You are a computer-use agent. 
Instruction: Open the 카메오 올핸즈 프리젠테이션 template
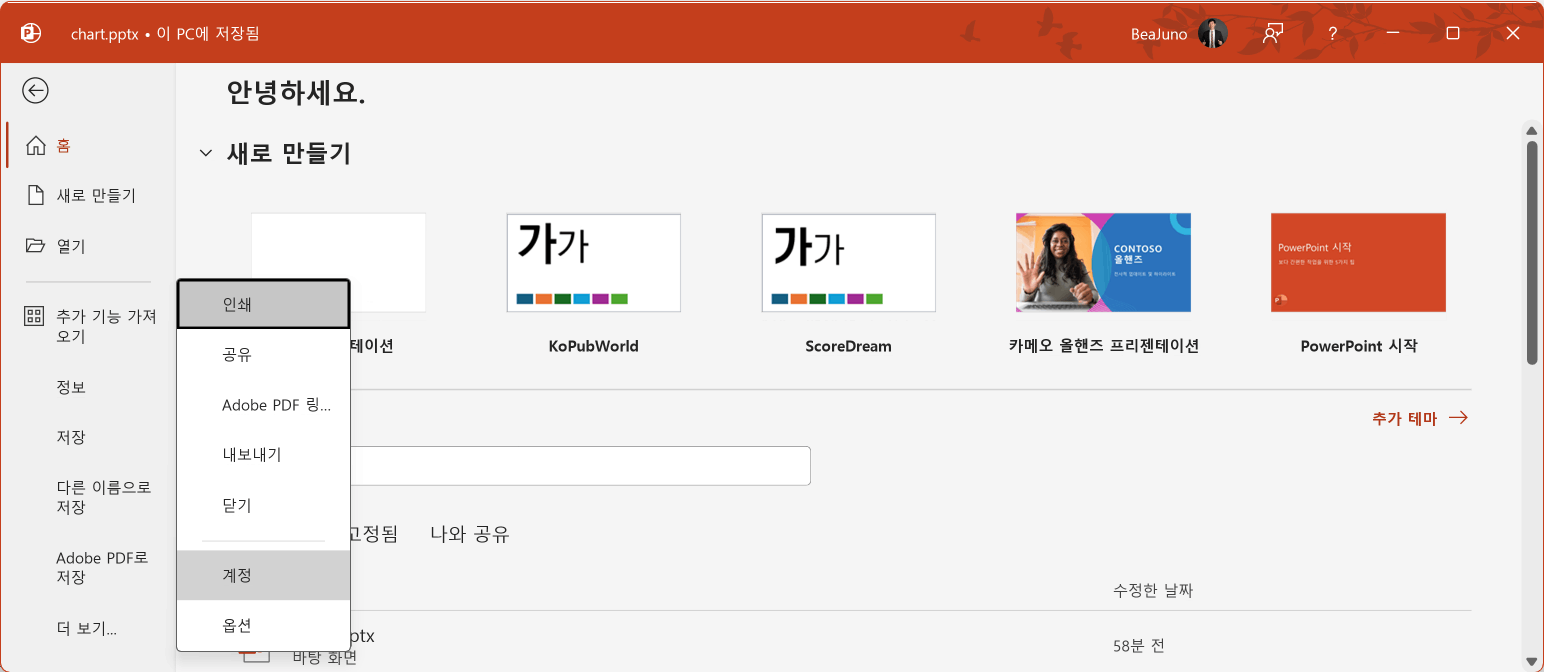tap(1103, 262)
